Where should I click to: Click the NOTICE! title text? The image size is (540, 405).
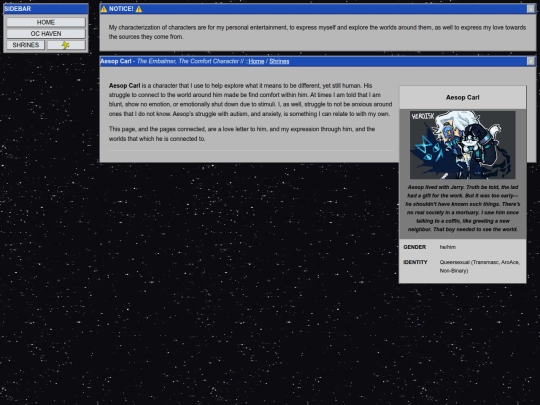(x=121, y=9)
